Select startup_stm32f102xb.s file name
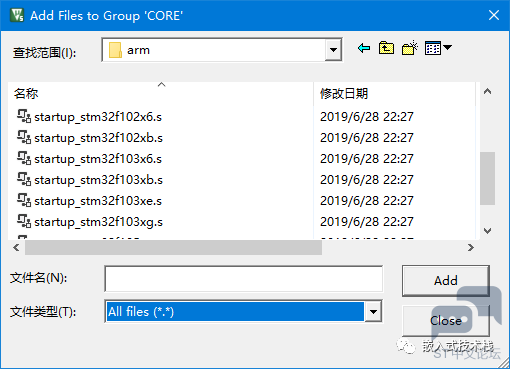This screenshot has width=510, height=369. point(98,138)
